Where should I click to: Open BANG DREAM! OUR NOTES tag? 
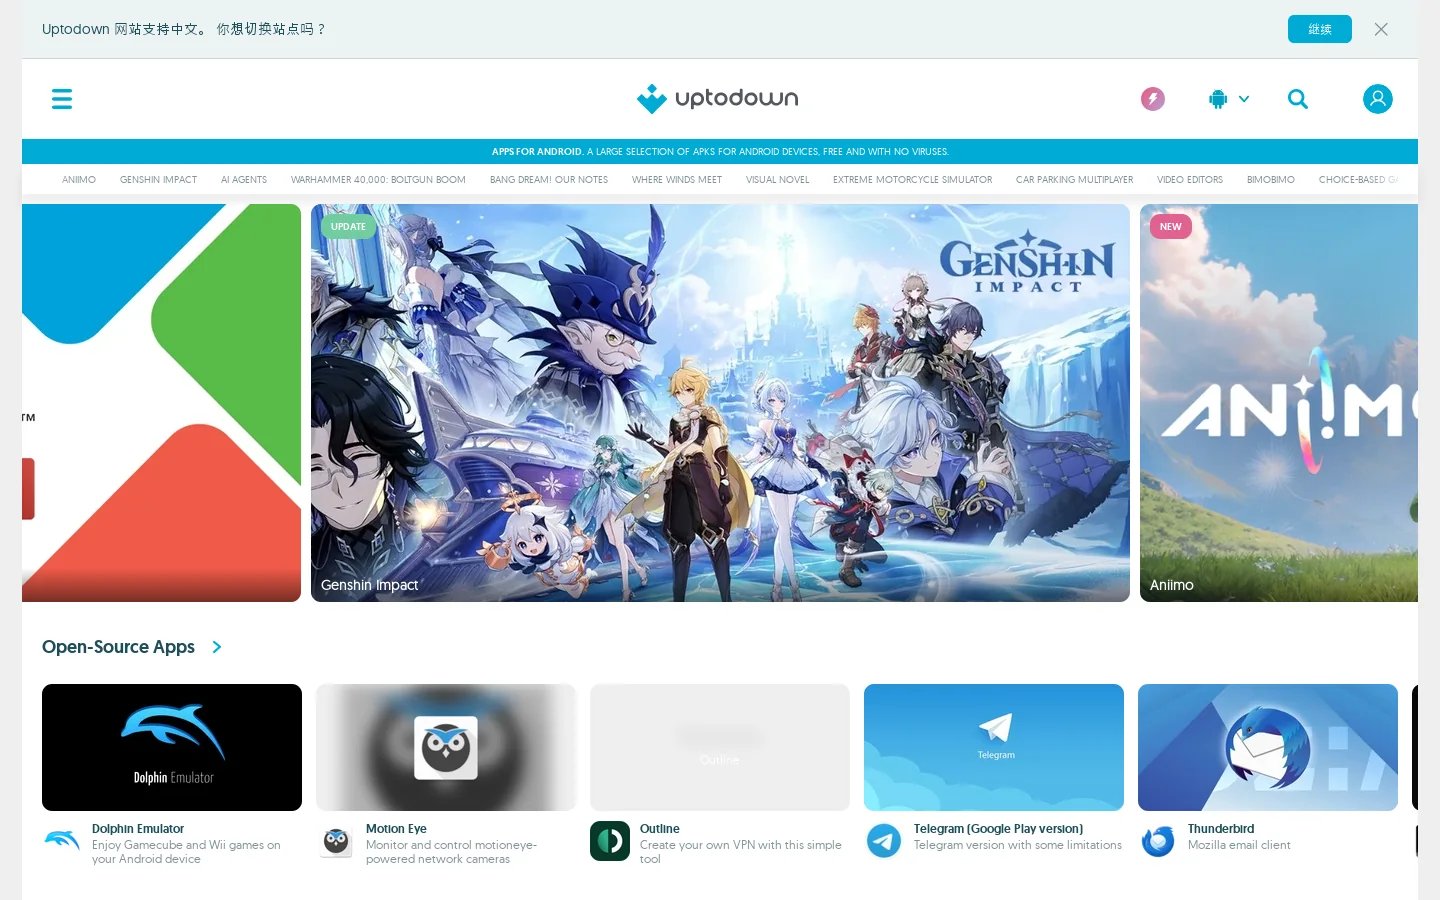click(549, 180)
